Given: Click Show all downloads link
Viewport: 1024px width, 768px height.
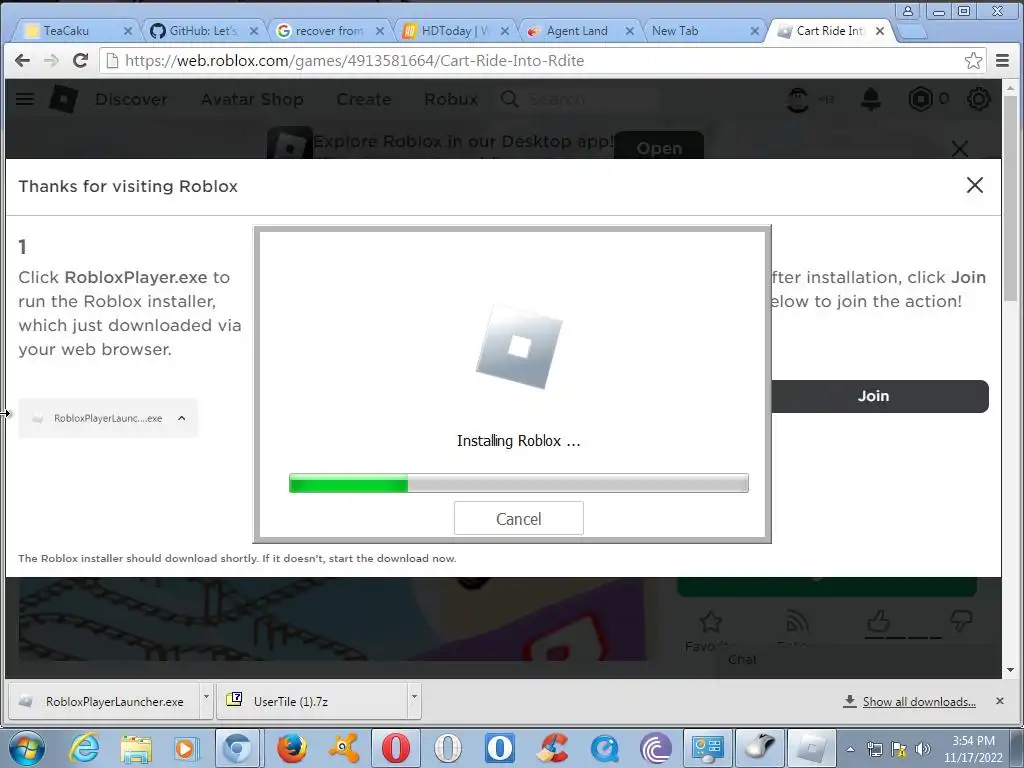Looking at the screenshot, I should (x=919, y=701).
